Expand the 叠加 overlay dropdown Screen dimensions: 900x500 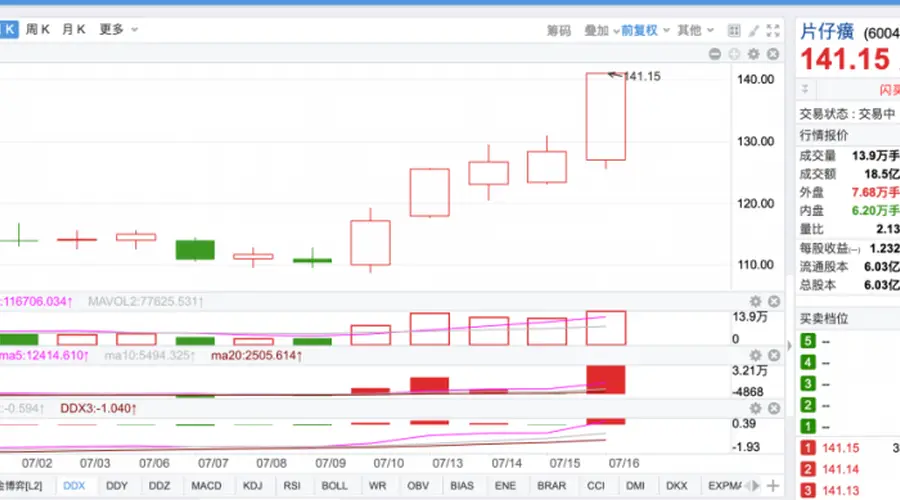click(601, 30)
